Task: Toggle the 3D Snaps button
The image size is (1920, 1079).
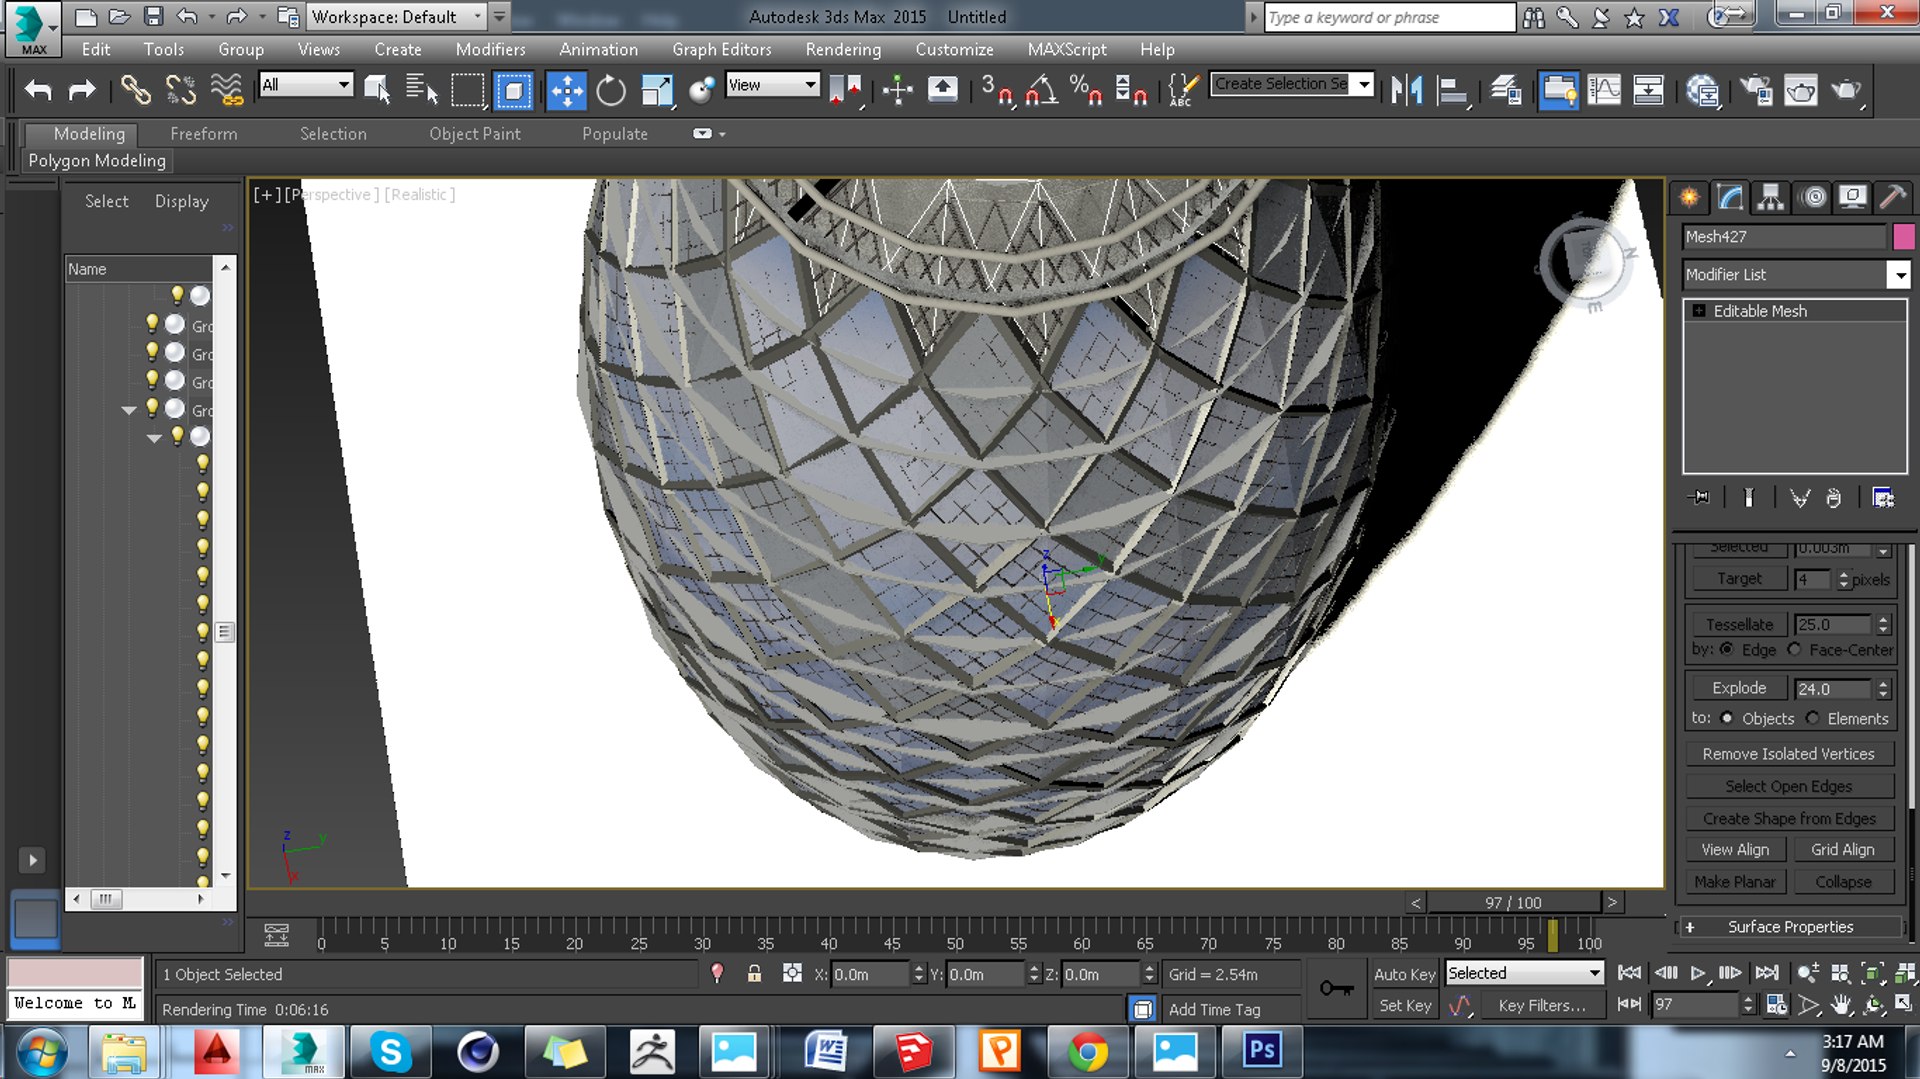Action: (x=996, y=90)
